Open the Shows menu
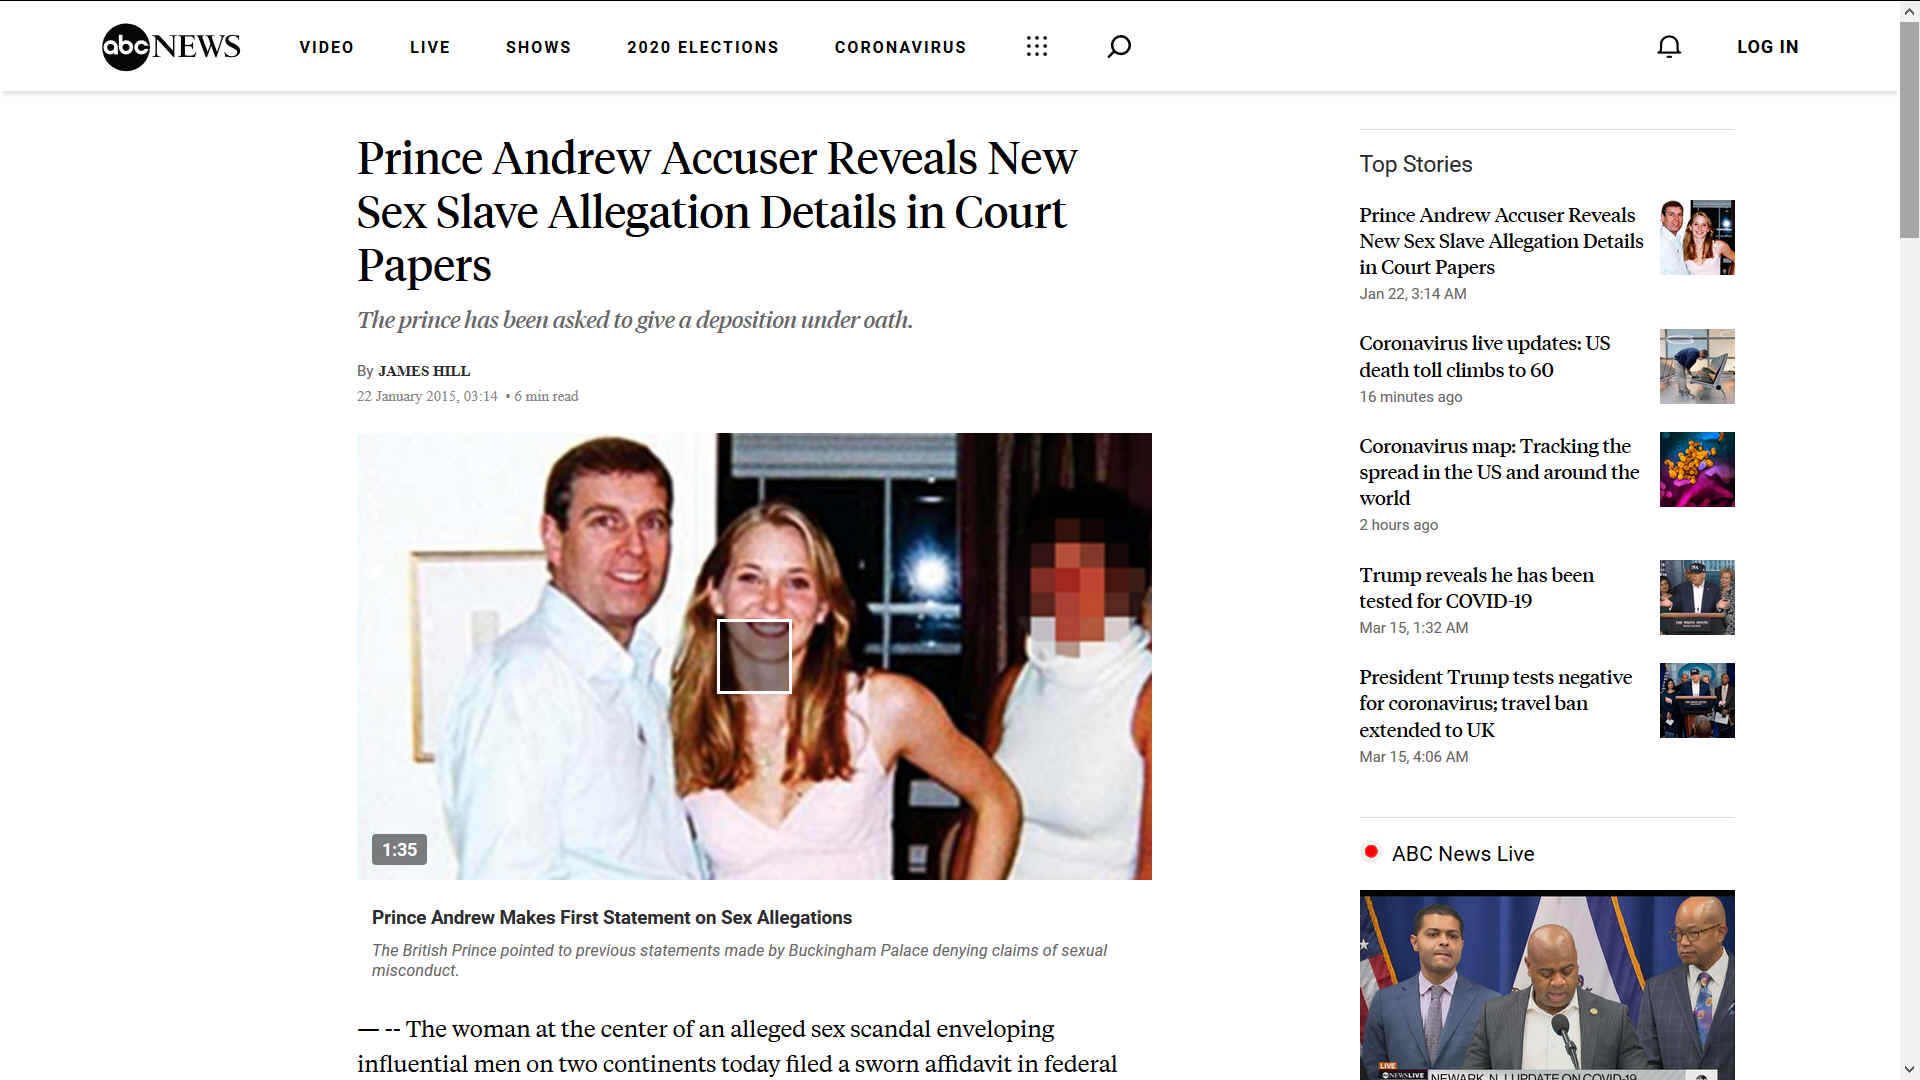Screen dimensions: 1920x1080 [538, 47]
